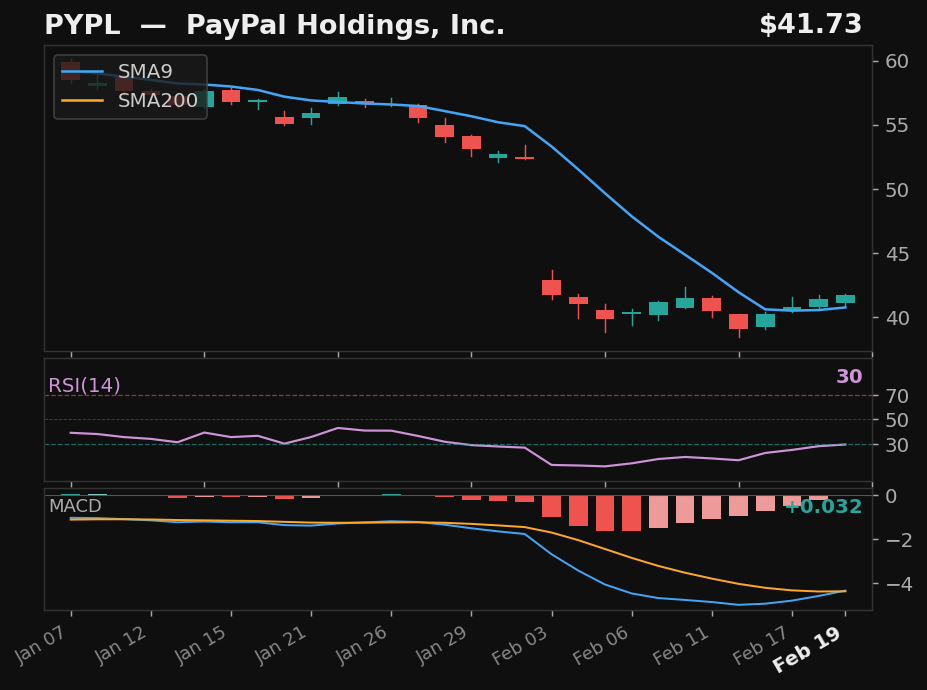Click the Feb 03 date axis label
The height and width of the screenshot is (690, 927).
click(x=521, y=645)
